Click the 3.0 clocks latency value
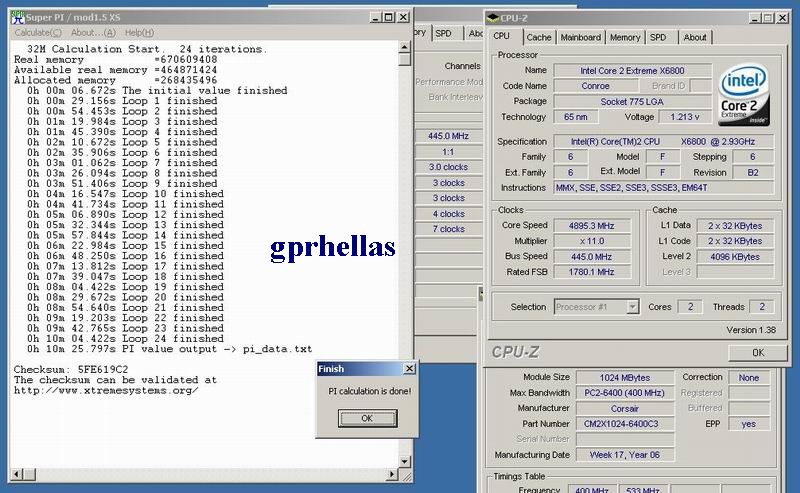 click(x=448, y=167)
